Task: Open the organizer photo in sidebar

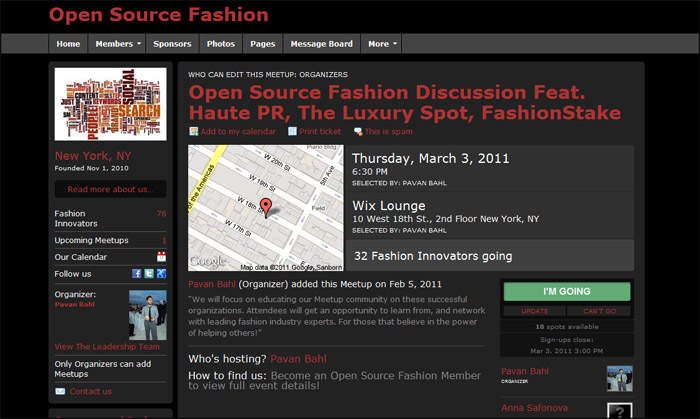Action: click(x=148, y=315)
